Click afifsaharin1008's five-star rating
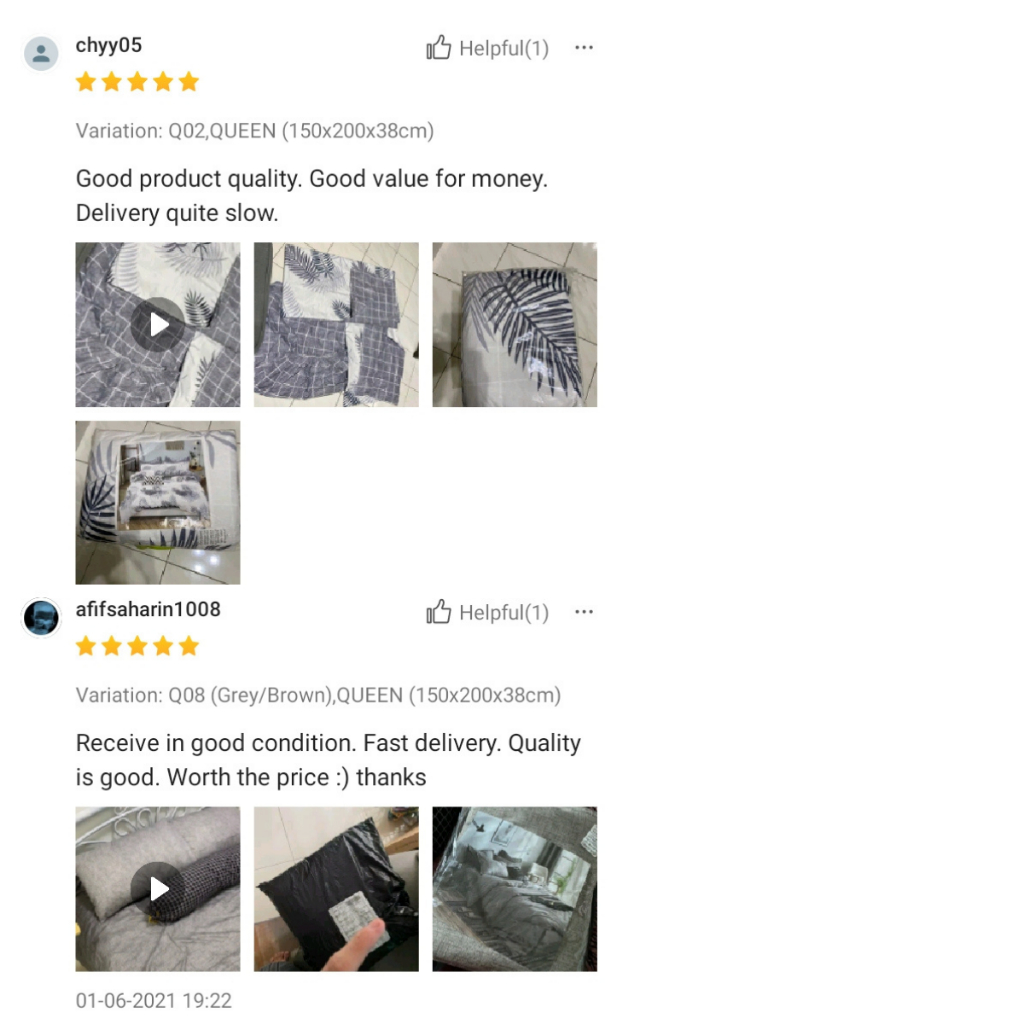The image size is (1024, 1024). point(137,647)
